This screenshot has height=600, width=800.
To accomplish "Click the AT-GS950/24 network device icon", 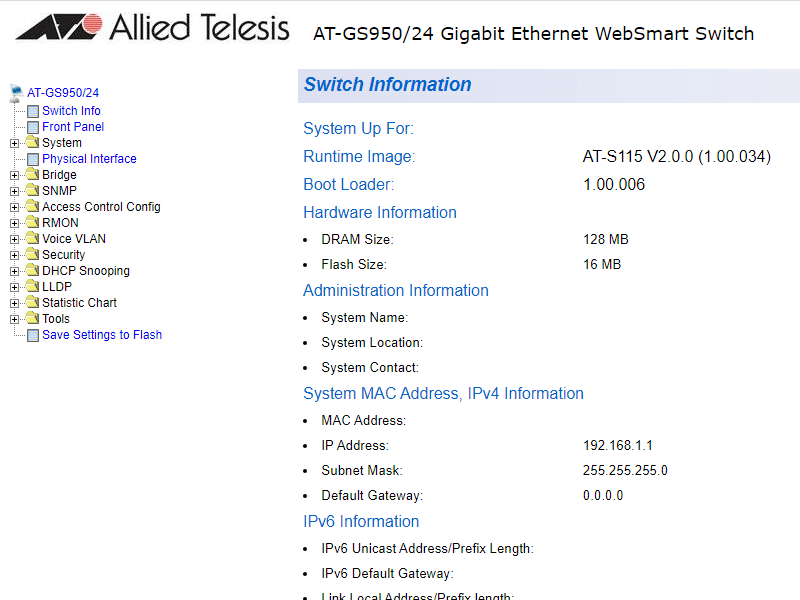I will [16, 92].
